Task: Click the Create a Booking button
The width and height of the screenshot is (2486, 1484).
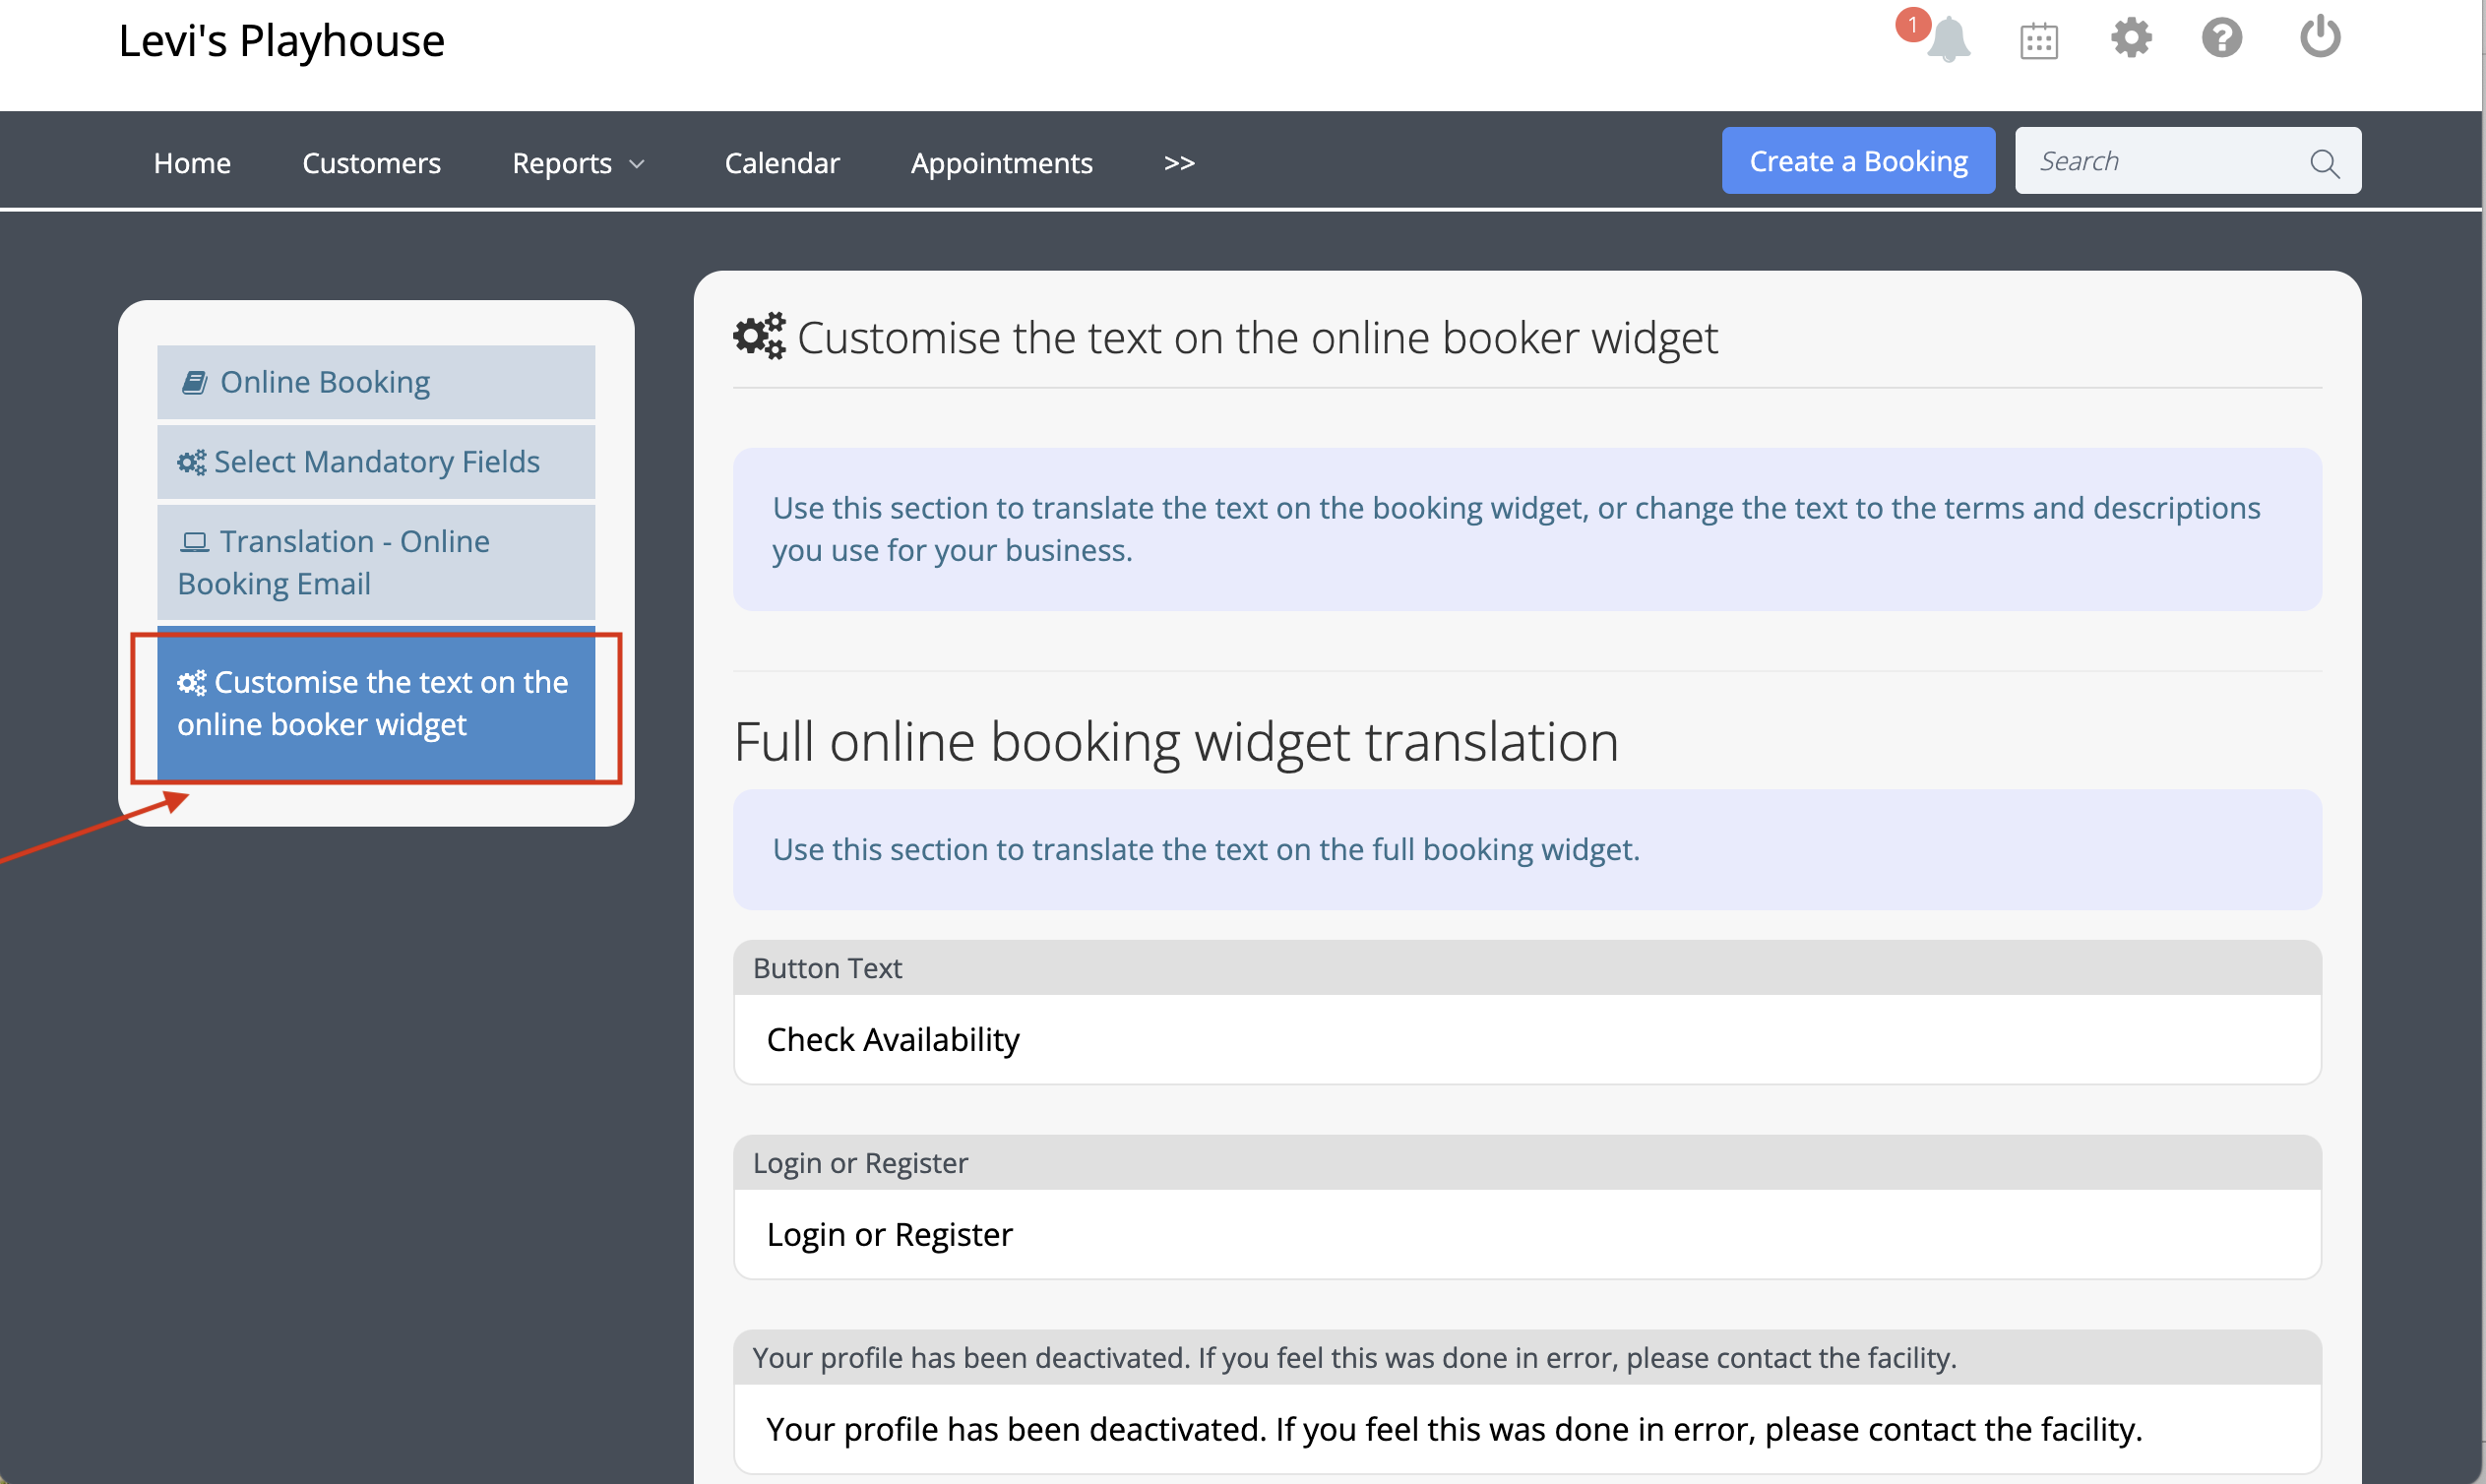Action: [x=1858, y=161]
